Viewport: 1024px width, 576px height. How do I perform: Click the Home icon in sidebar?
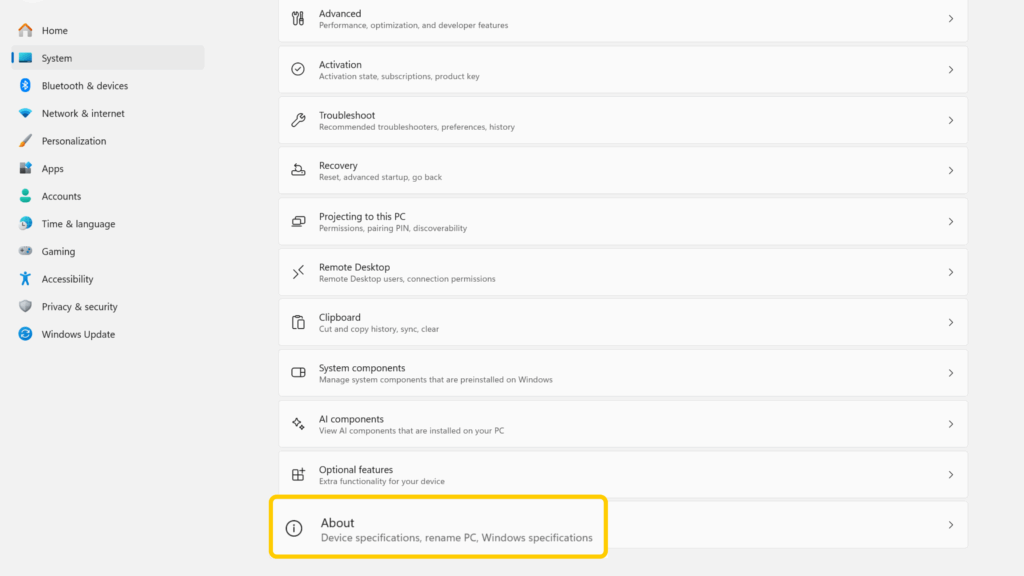(x=25, y=30)
